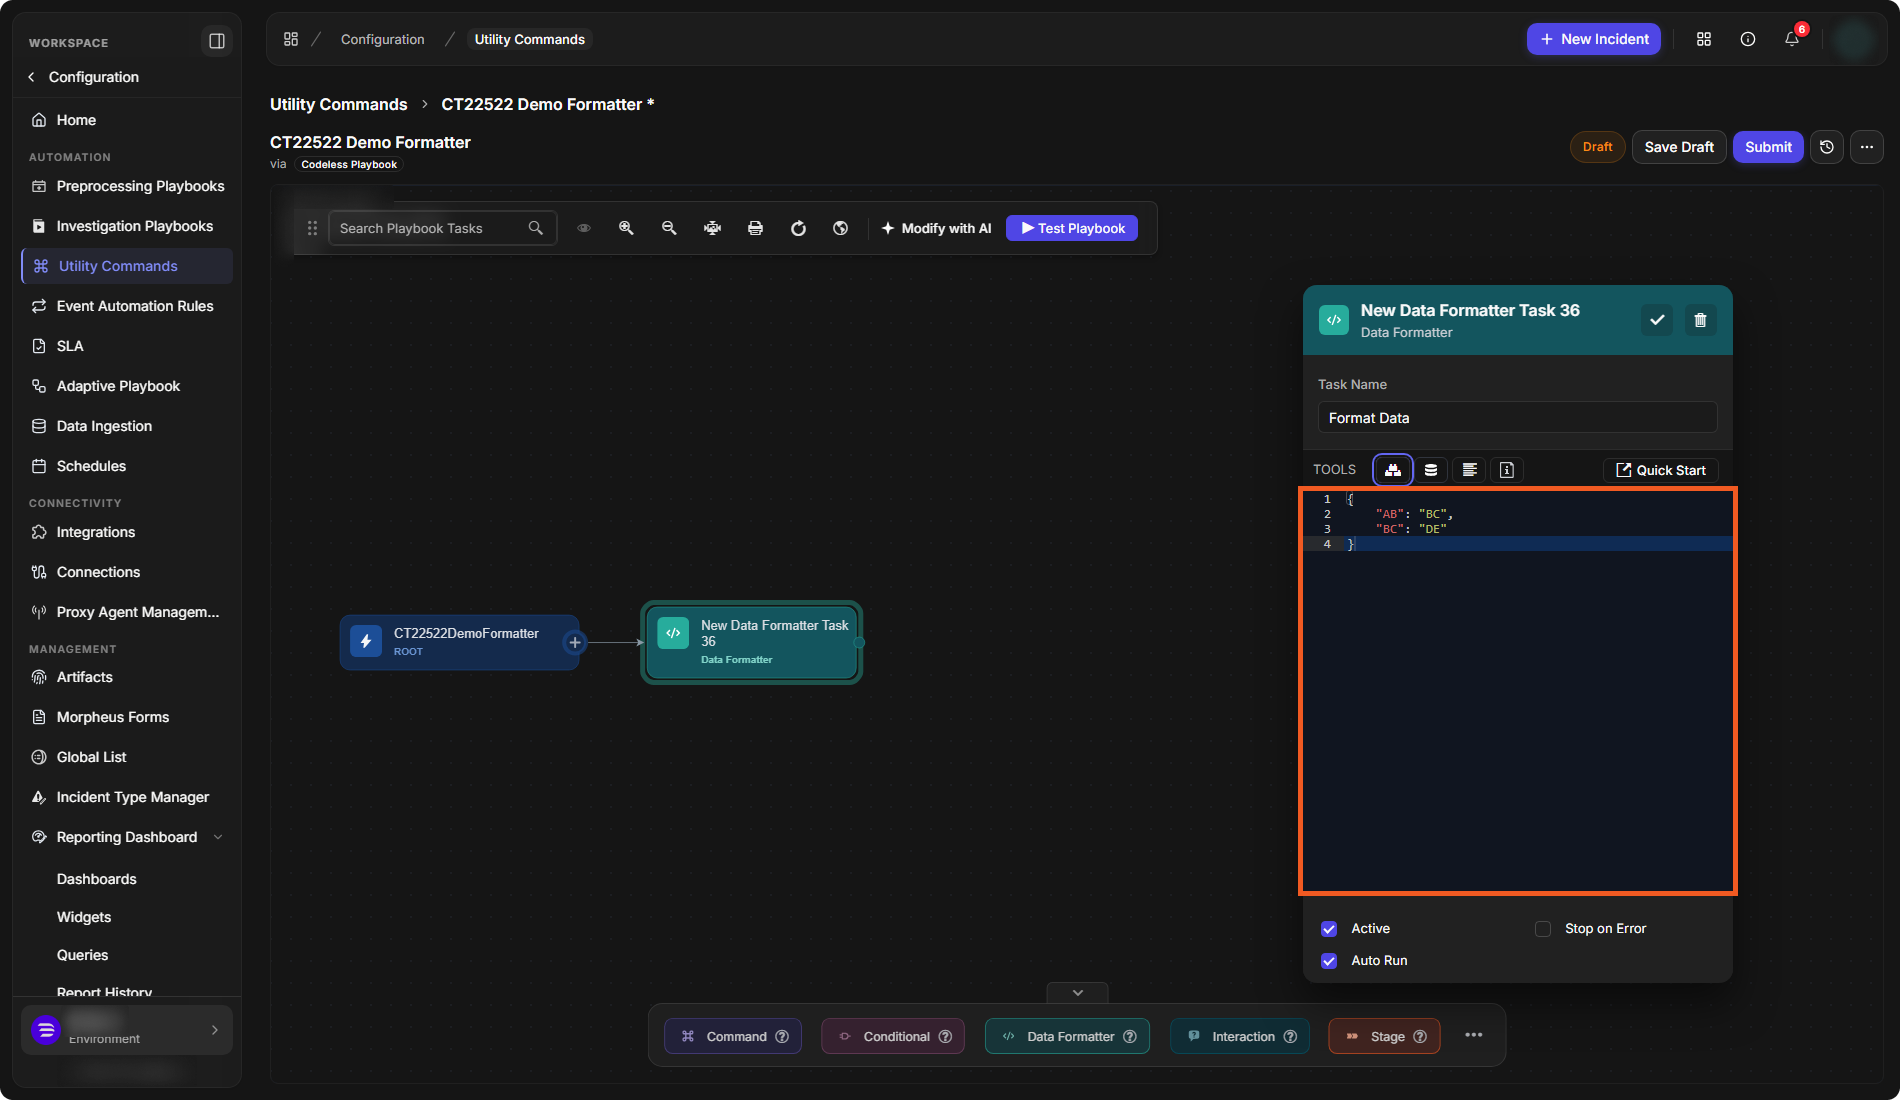Click the info document Tools icon
Screen dimensions: 1900x1100
pyautogui.click(x=1507, y=470)
